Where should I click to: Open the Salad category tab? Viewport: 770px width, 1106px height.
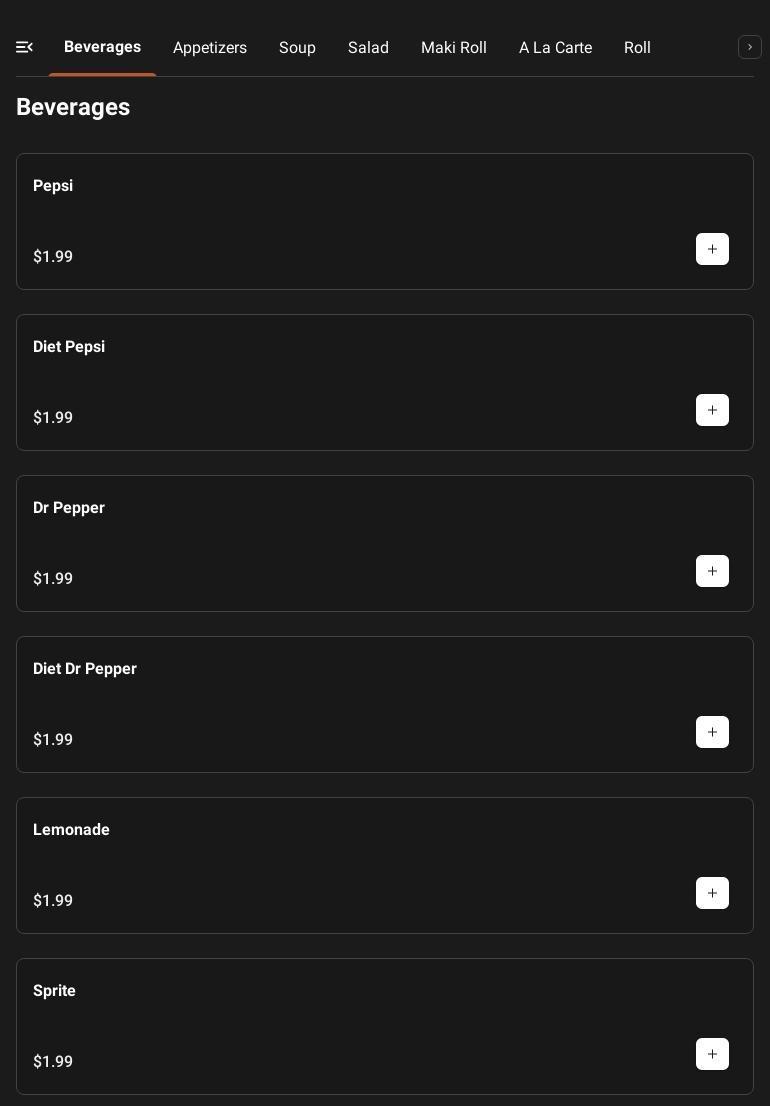click(x=368, y=47)
